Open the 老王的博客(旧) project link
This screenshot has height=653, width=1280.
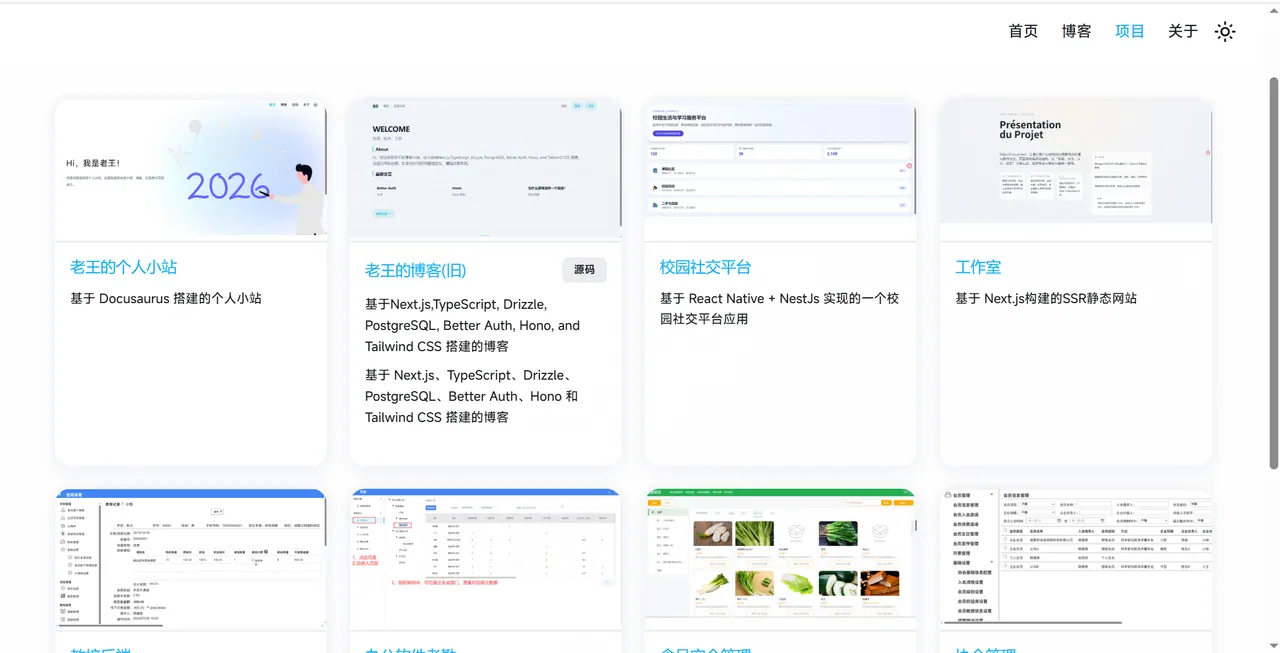point(416,270)
